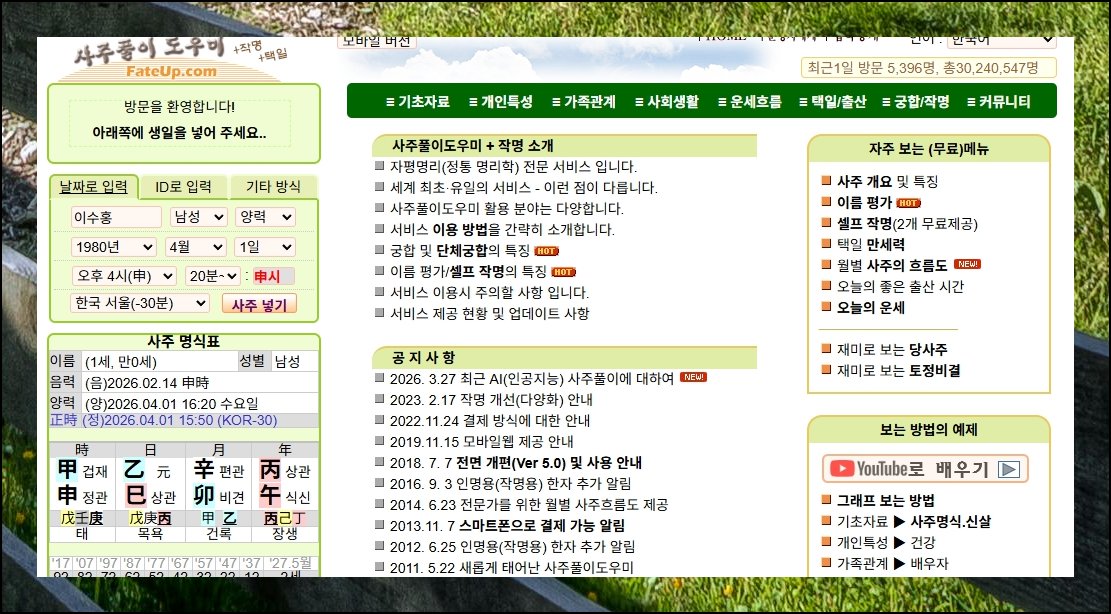Open 재미로 보는 토정비결 link
This screenshot has height=614, width=1111.
[x=898, y=370]
